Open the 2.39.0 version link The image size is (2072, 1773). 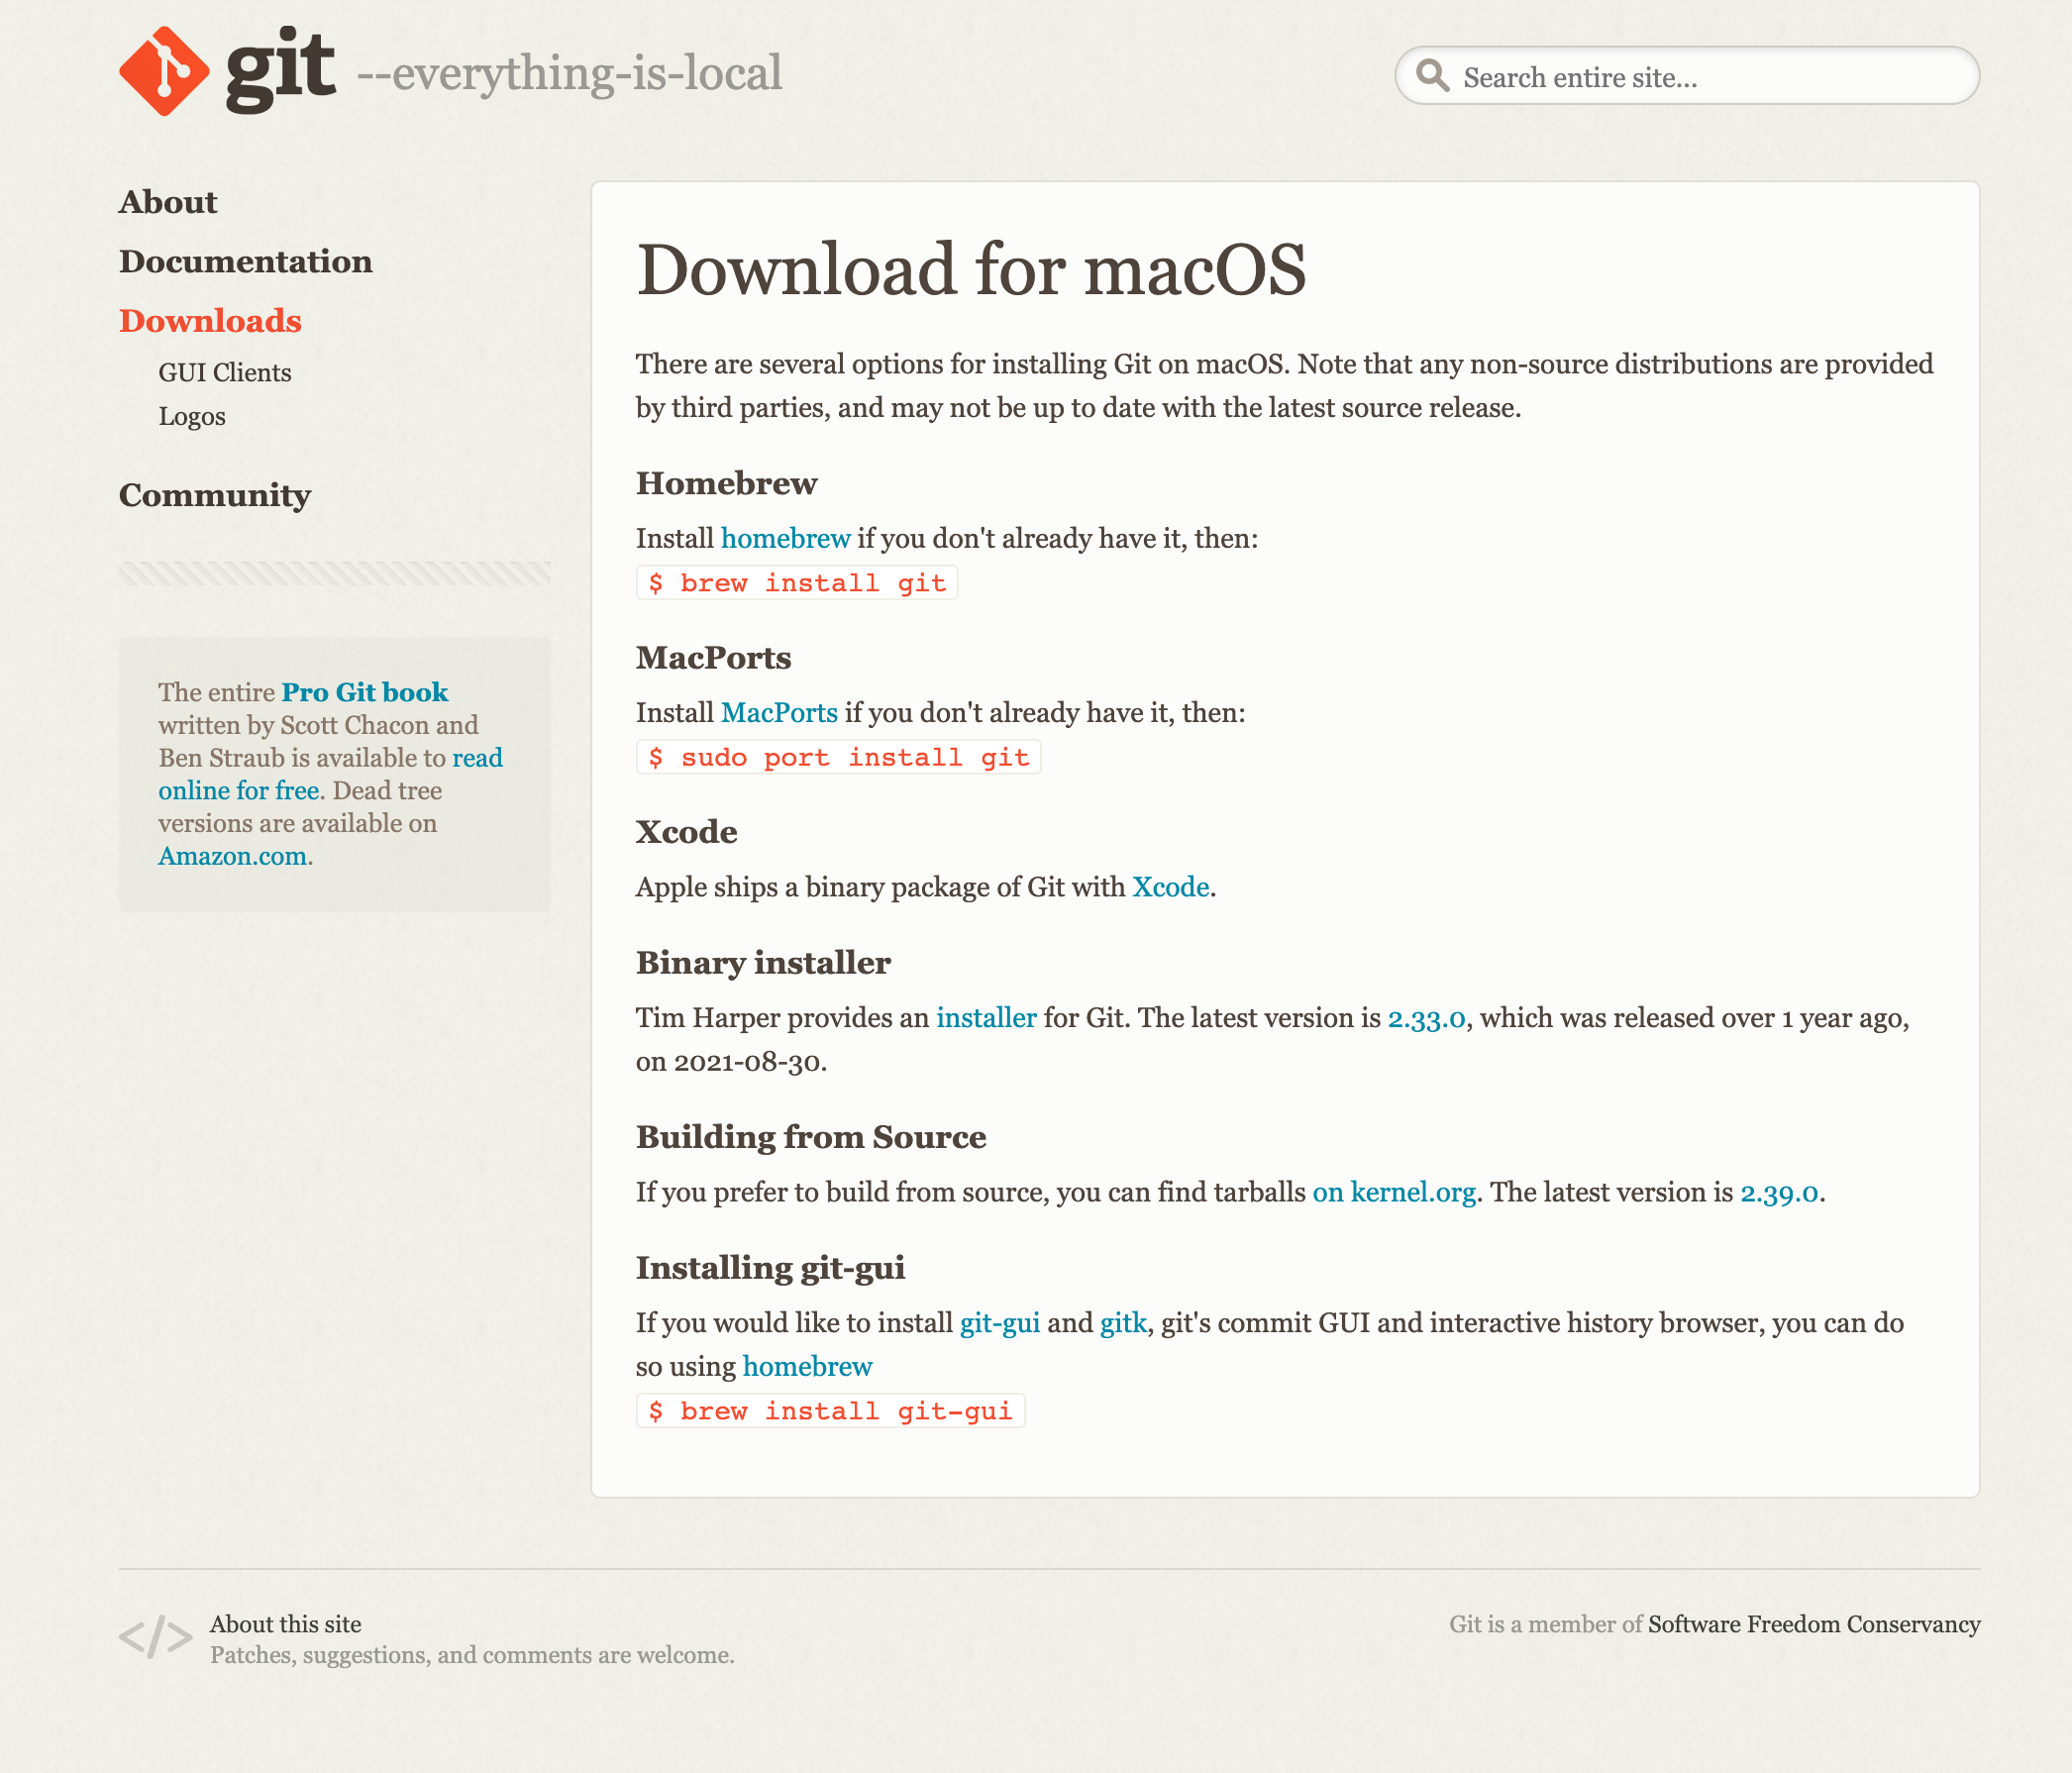point(1780,1193)
